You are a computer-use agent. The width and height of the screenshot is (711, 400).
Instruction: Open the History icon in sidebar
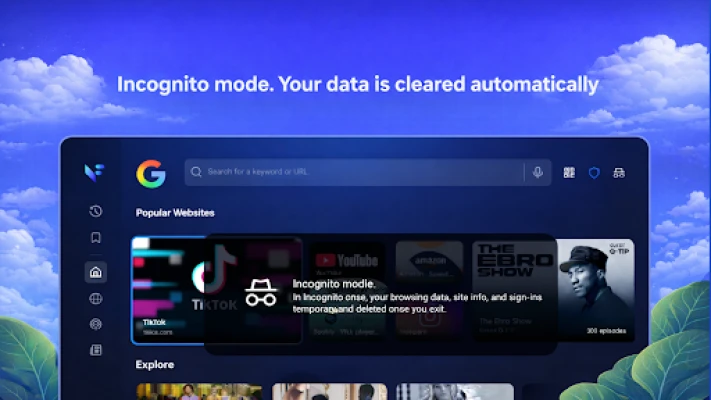click(x=96, y=211)
